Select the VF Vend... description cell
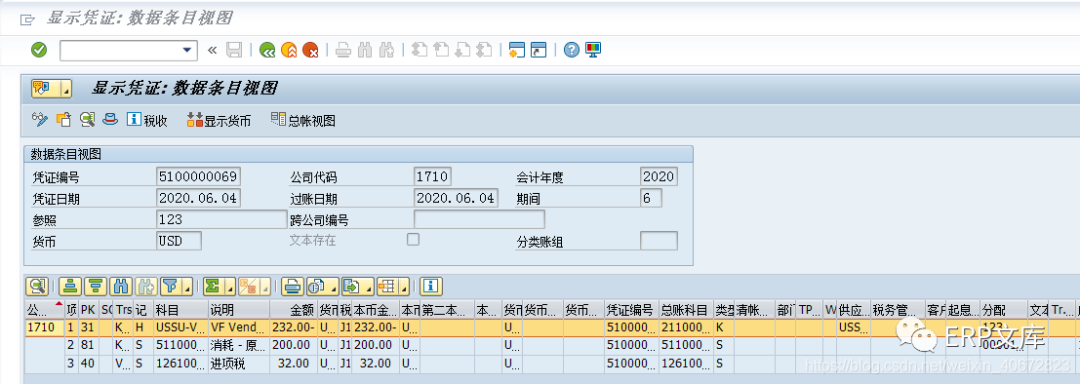 click(x=238, y=328)
